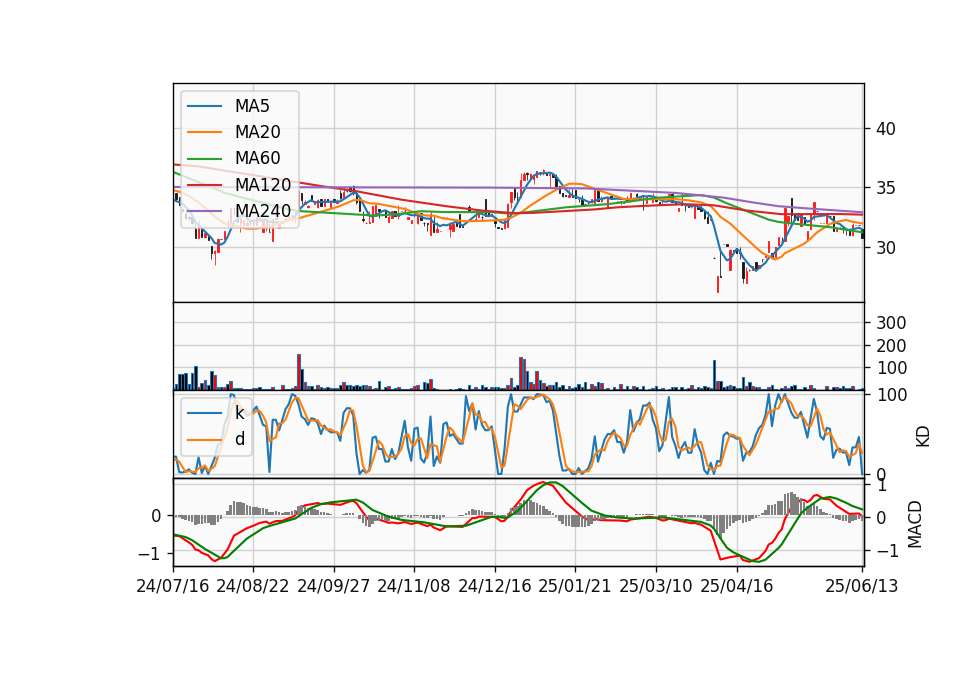Click the 25/04/16 date tick label
The height and width of the screenshot is (690, 960).
tap(737, 586)
